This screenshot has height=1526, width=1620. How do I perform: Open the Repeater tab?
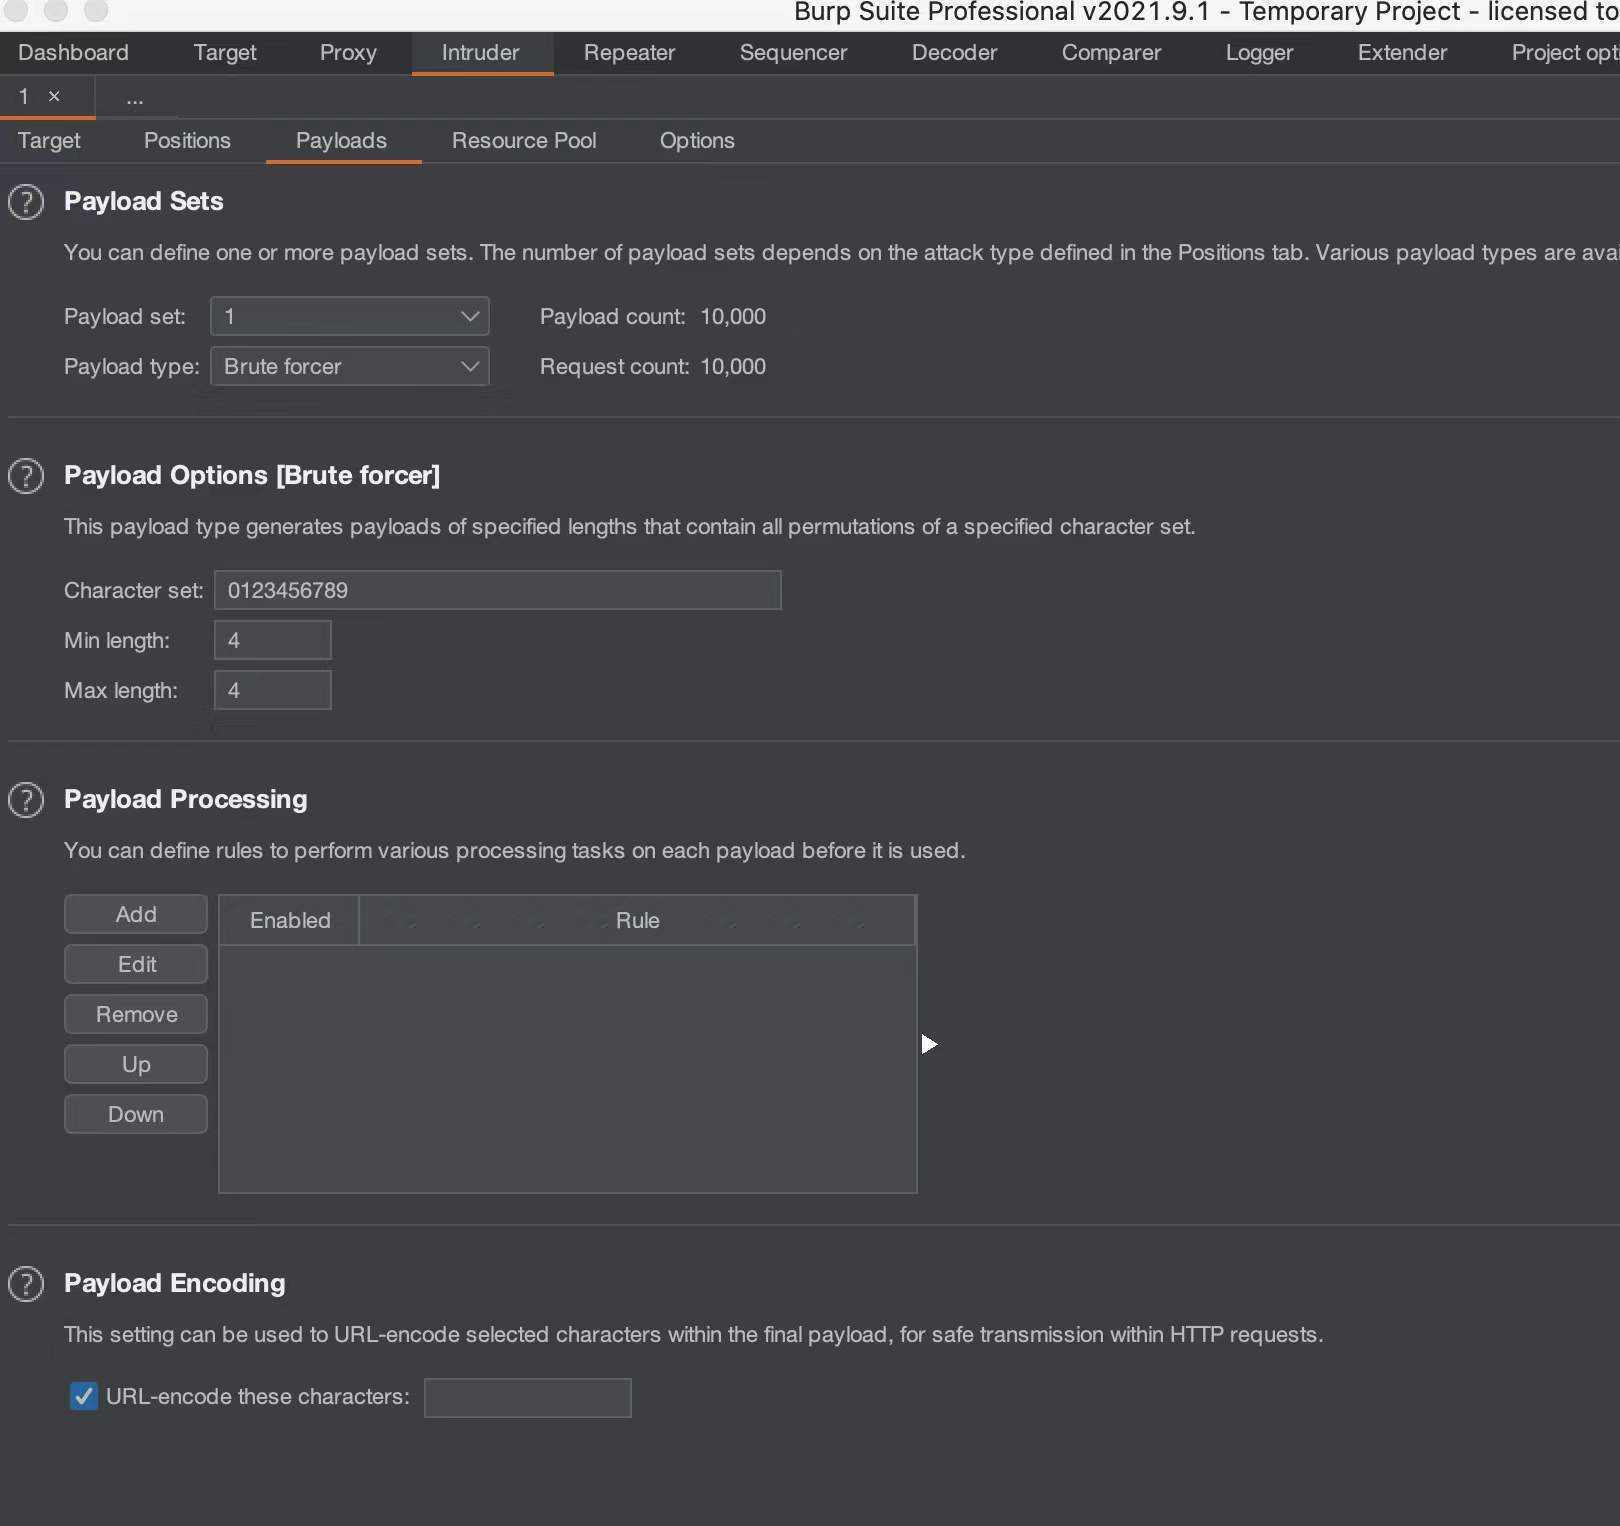point(629,53)
